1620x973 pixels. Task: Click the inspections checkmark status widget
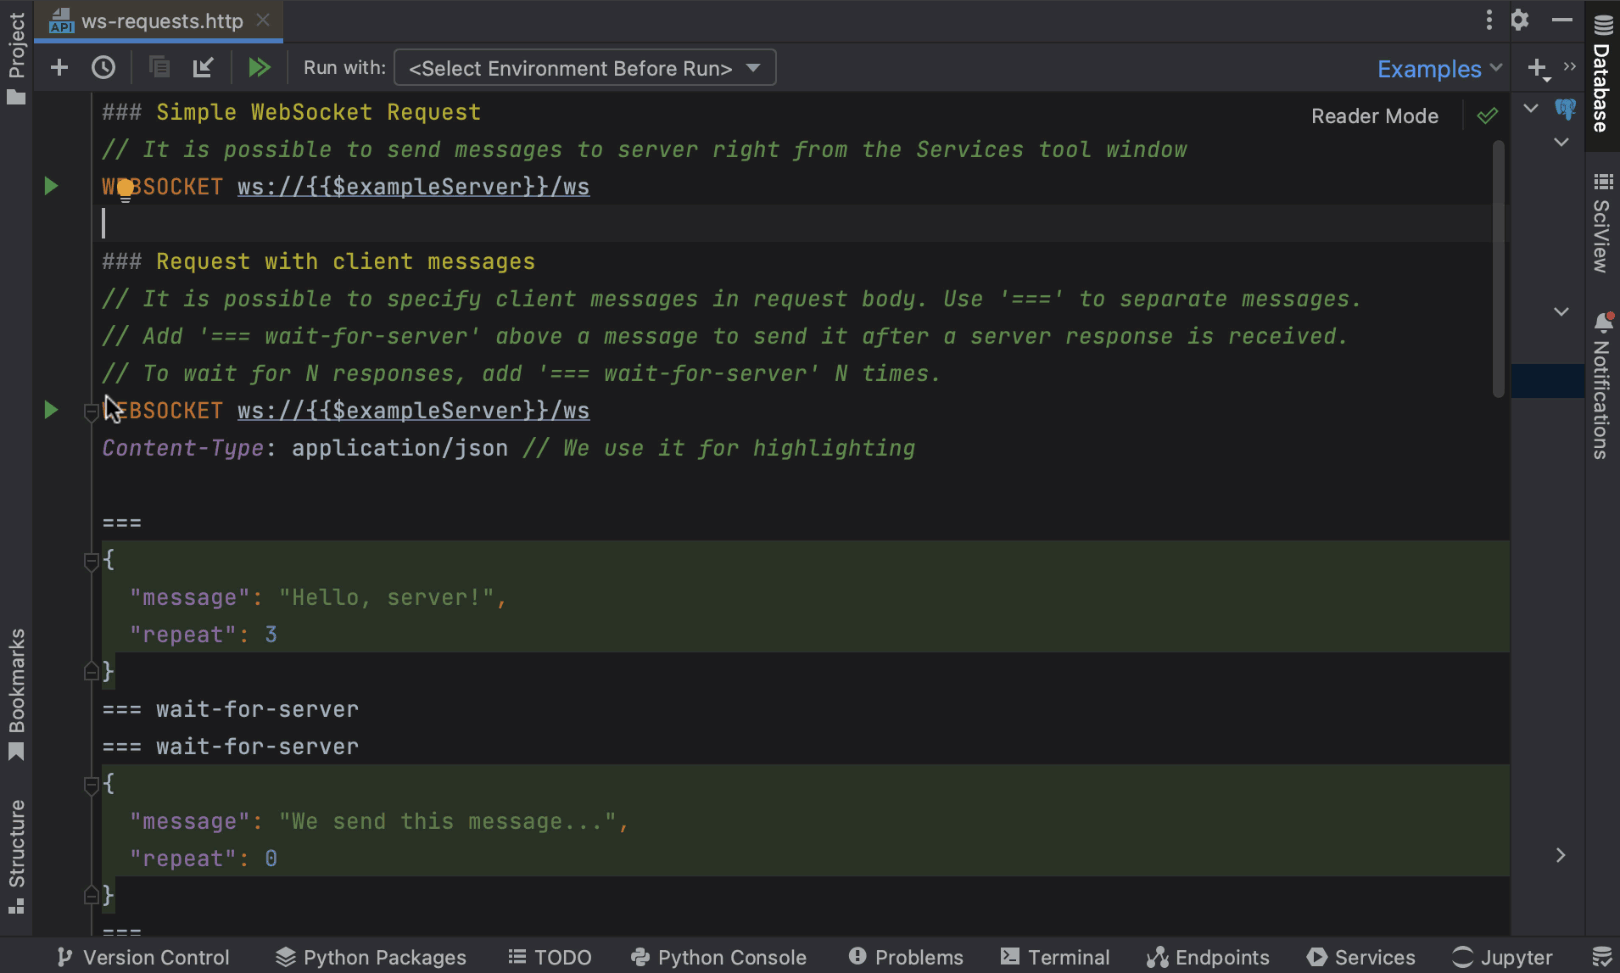click(1487, 115)
